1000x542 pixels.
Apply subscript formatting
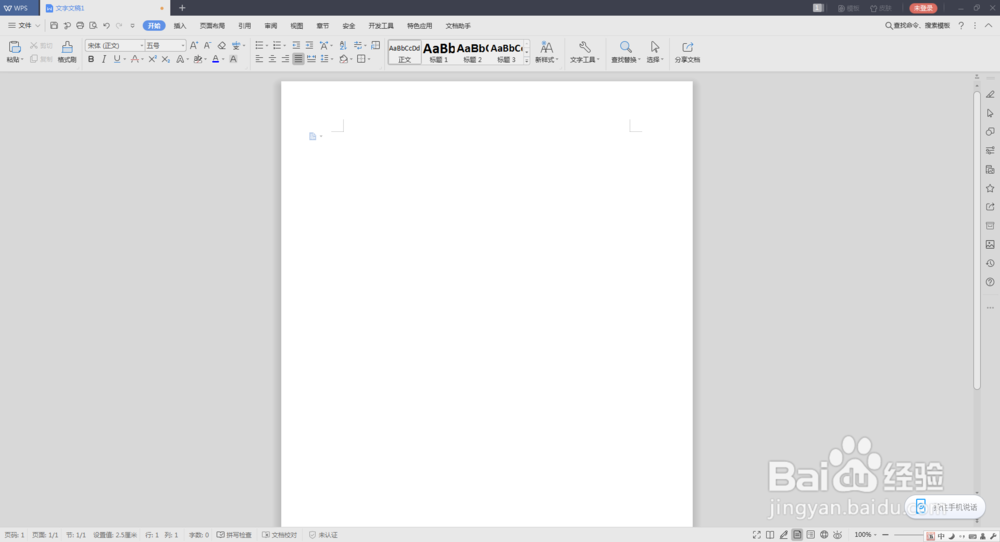(166, 59)
